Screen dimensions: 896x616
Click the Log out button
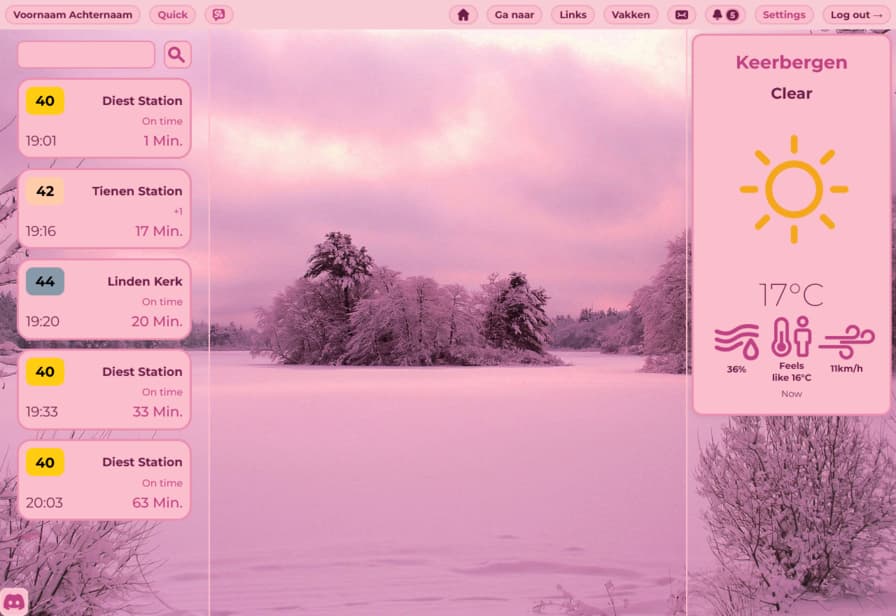pos(856,15)
